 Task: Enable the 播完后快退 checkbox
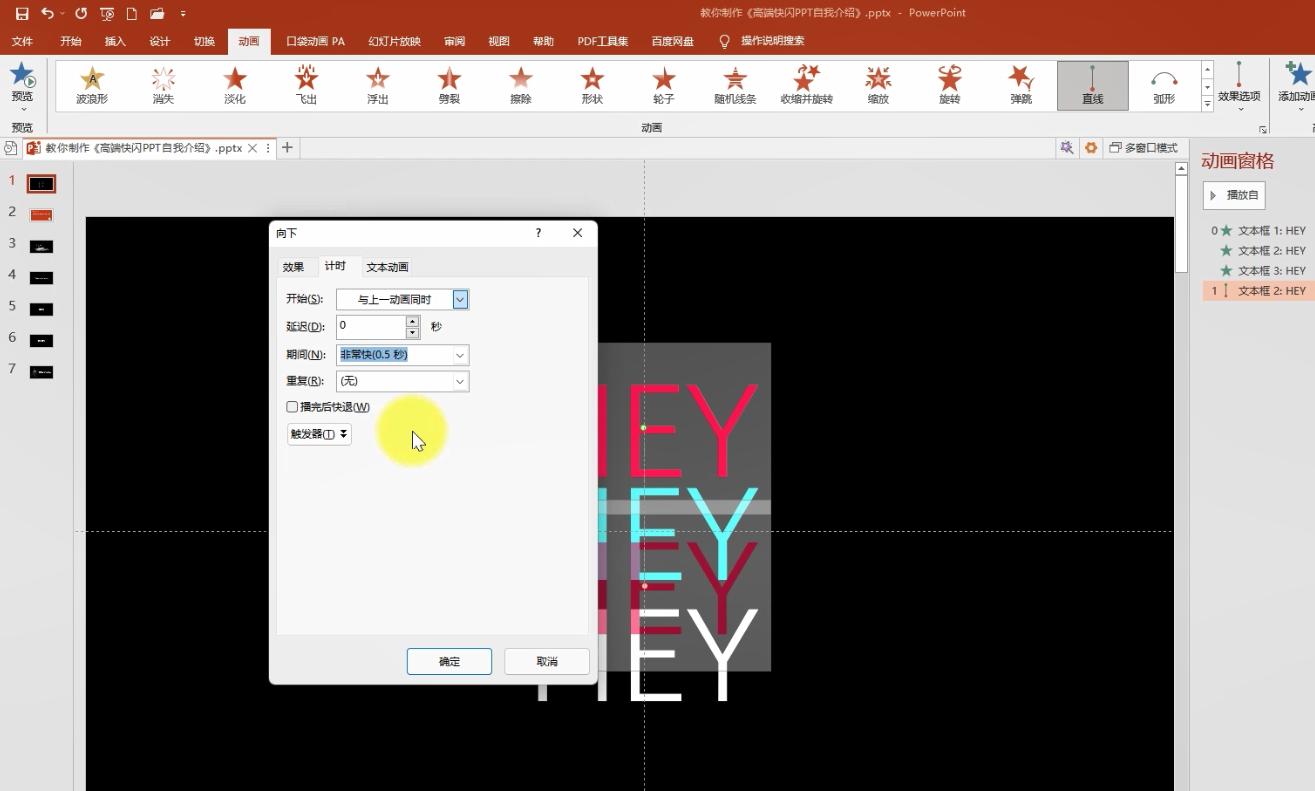(x=292, y=407)
